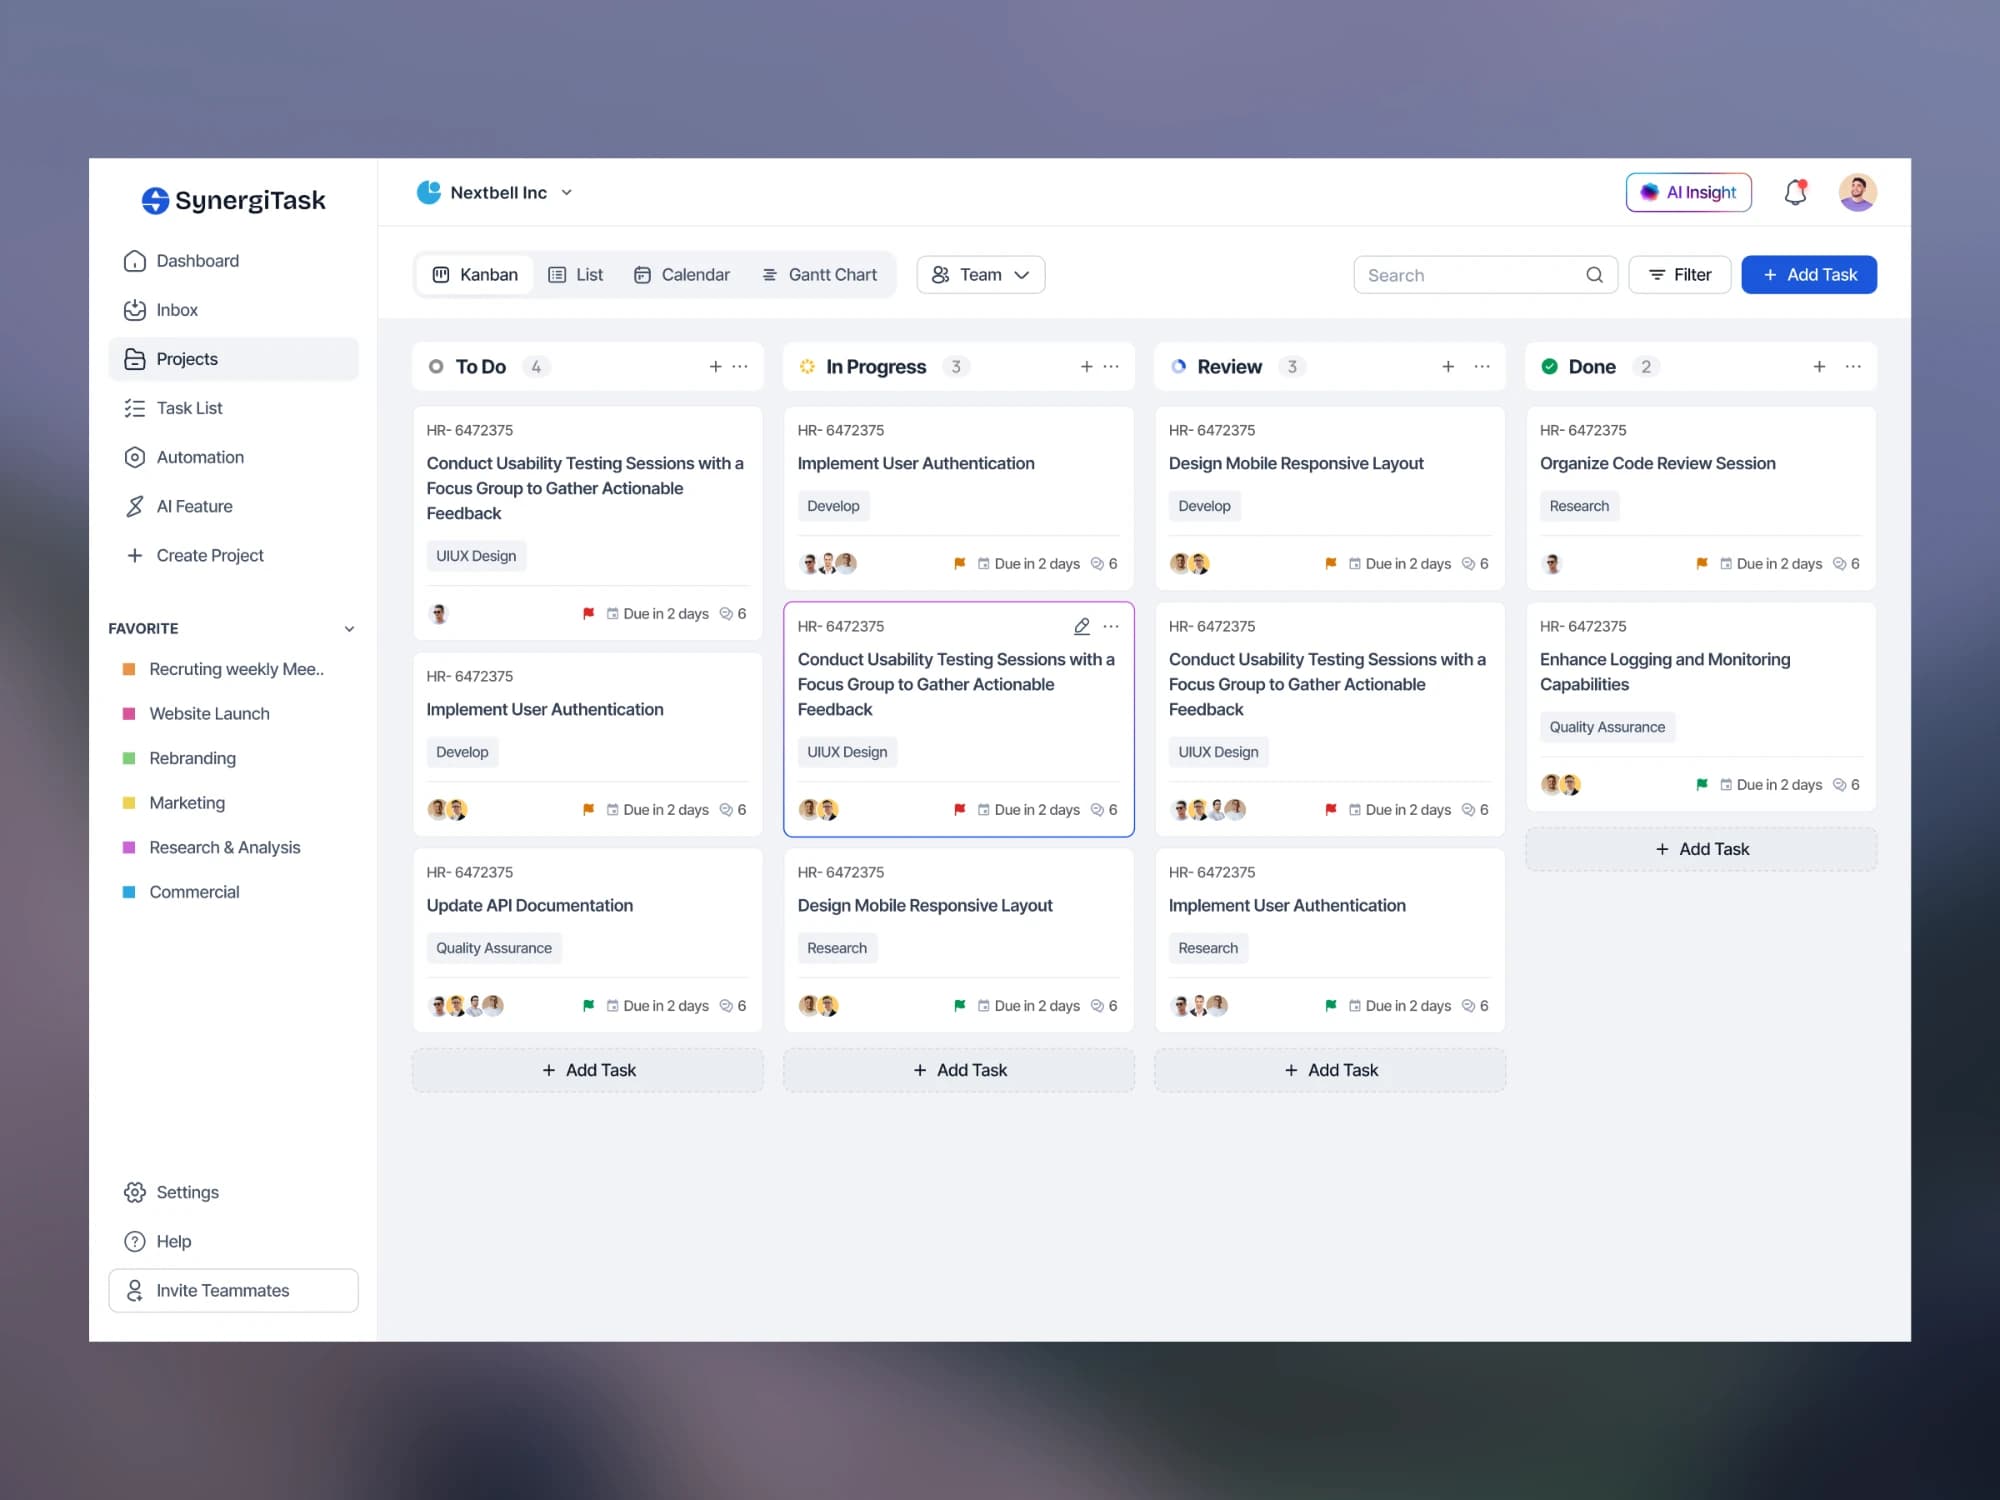
Task: Expand the Nextbell Inc workspace dropdown
Action: 566,192
